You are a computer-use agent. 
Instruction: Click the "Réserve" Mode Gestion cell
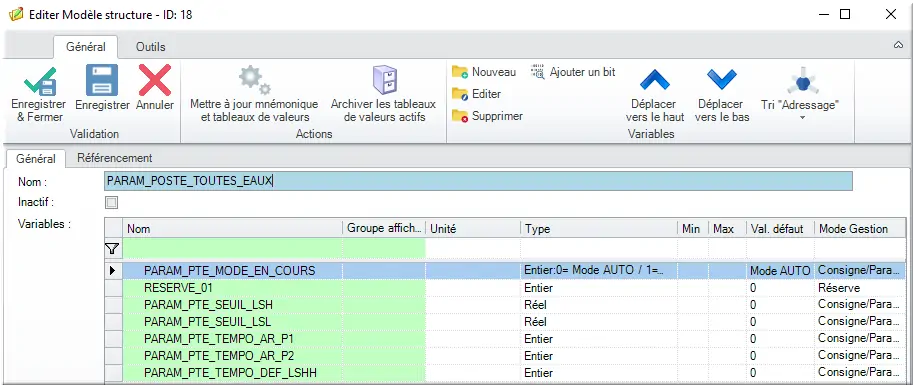(860, 288)
